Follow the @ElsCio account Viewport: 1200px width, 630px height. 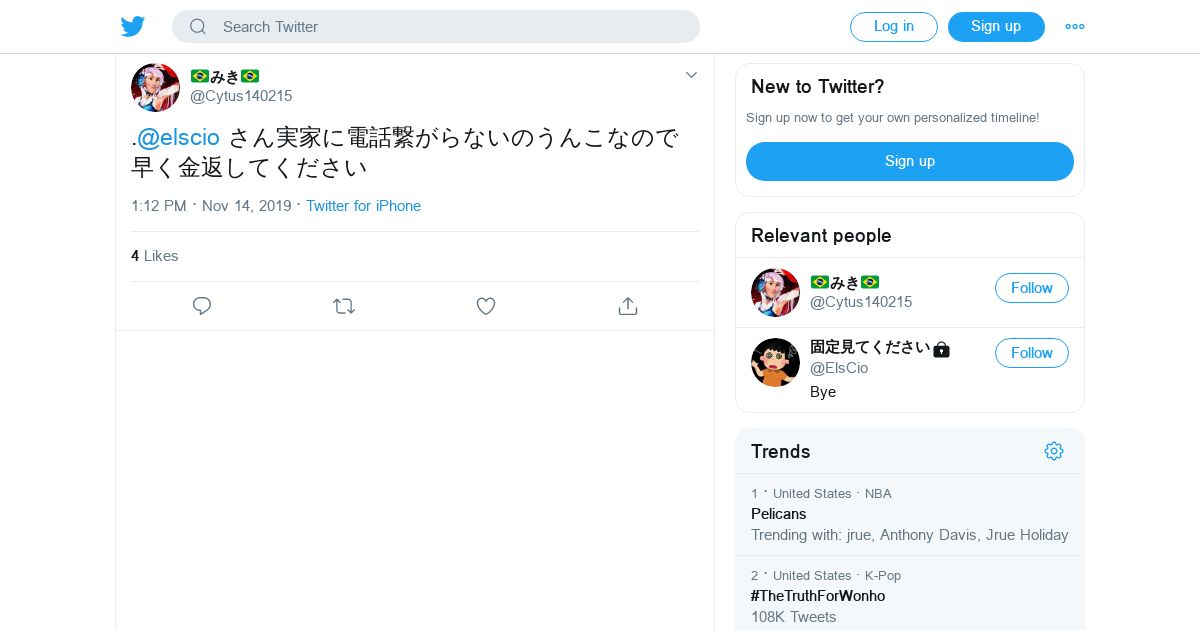(x=1031, y=353)
